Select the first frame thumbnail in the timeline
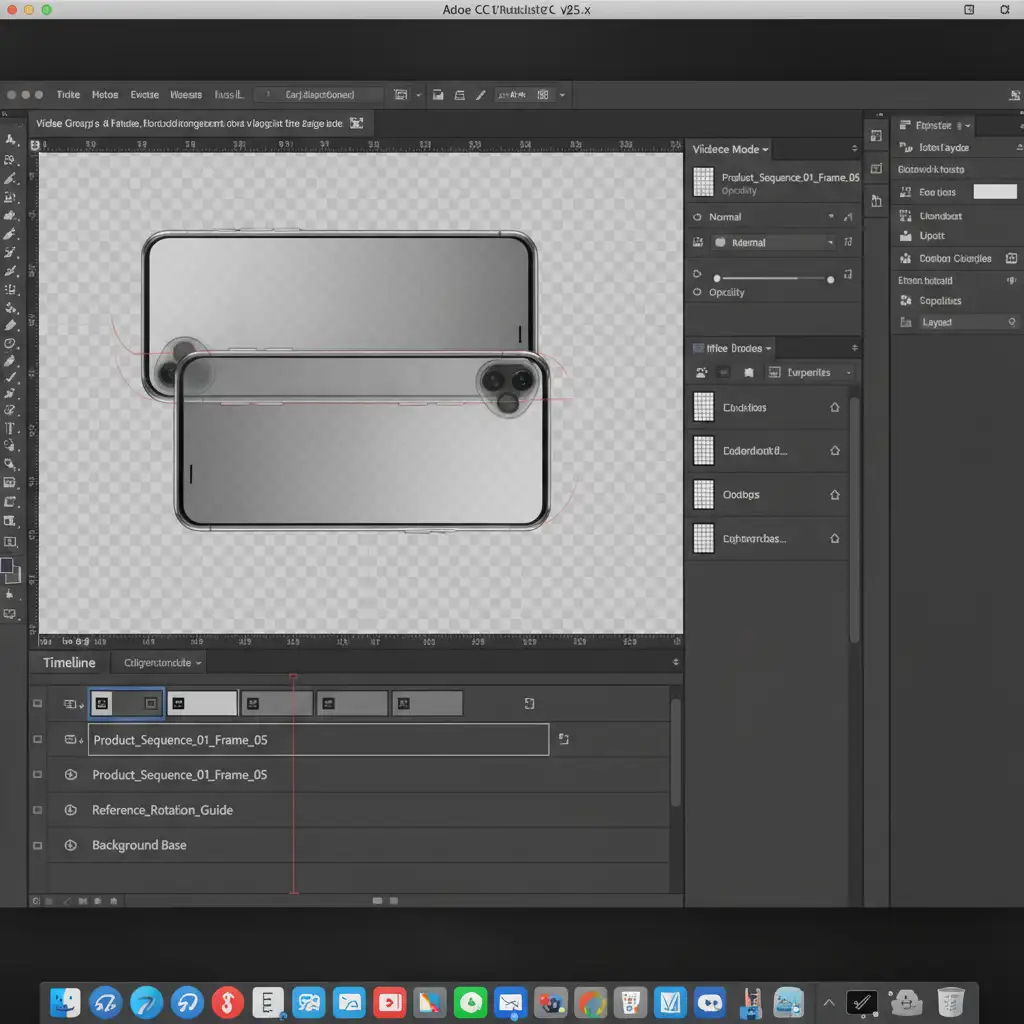 126,704
